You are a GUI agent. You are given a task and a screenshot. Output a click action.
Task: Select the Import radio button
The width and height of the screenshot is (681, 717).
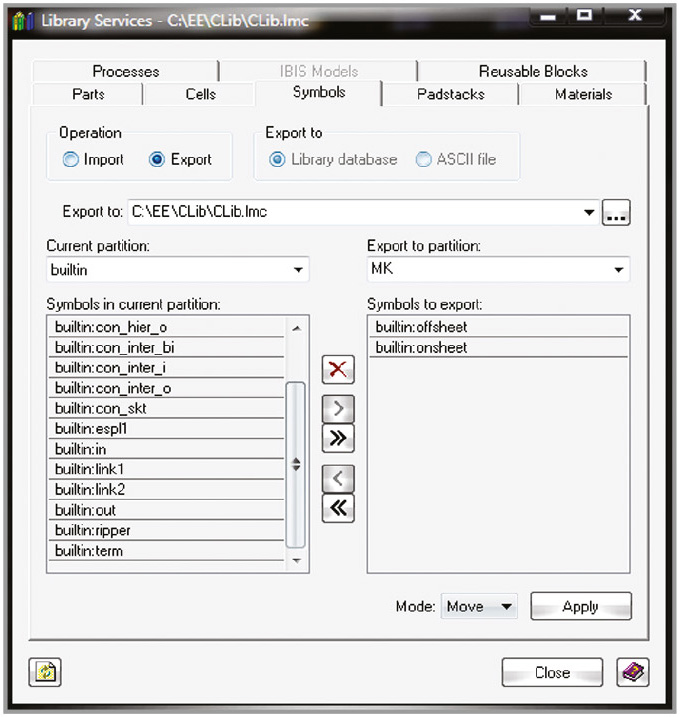[x=70, y=159]
